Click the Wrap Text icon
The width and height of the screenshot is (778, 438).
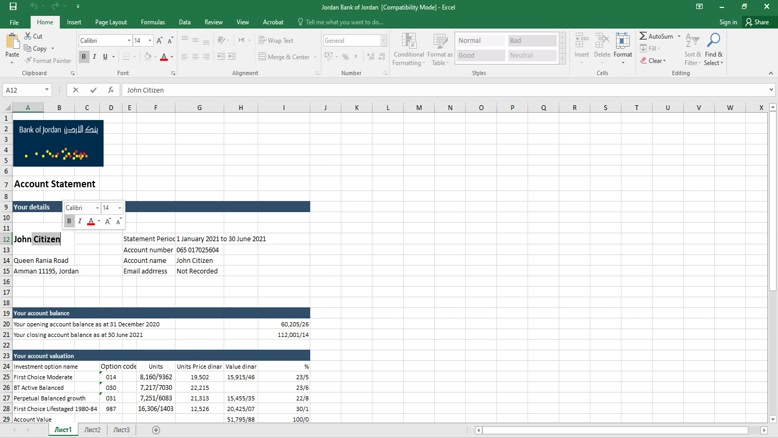click(x=262, y=41)
